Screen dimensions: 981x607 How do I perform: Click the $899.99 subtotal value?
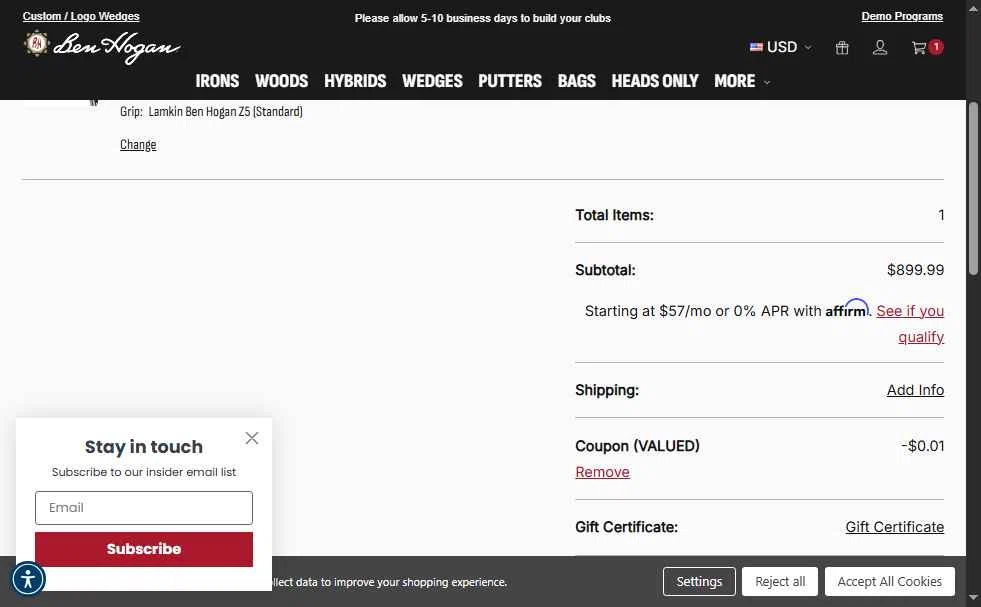[915, 270]
